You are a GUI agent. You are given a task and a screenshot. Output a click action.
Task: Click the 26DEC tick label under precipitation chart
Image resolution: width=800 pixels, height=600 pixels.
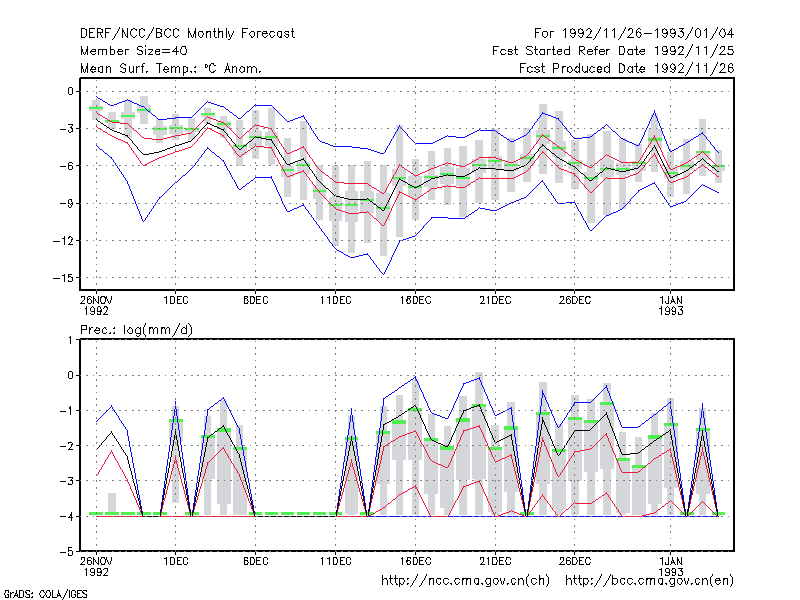coord(574,561)
